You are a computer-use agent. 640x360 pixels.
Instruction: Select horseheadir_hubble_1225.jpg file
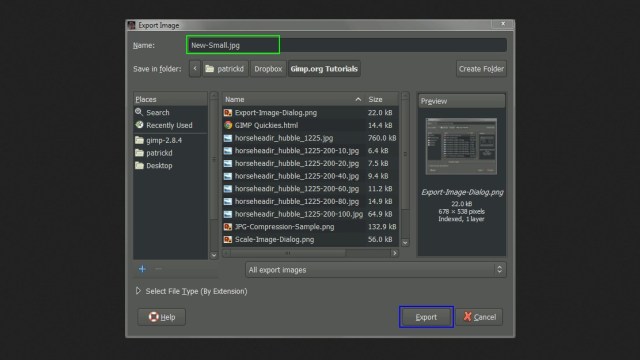310,138
